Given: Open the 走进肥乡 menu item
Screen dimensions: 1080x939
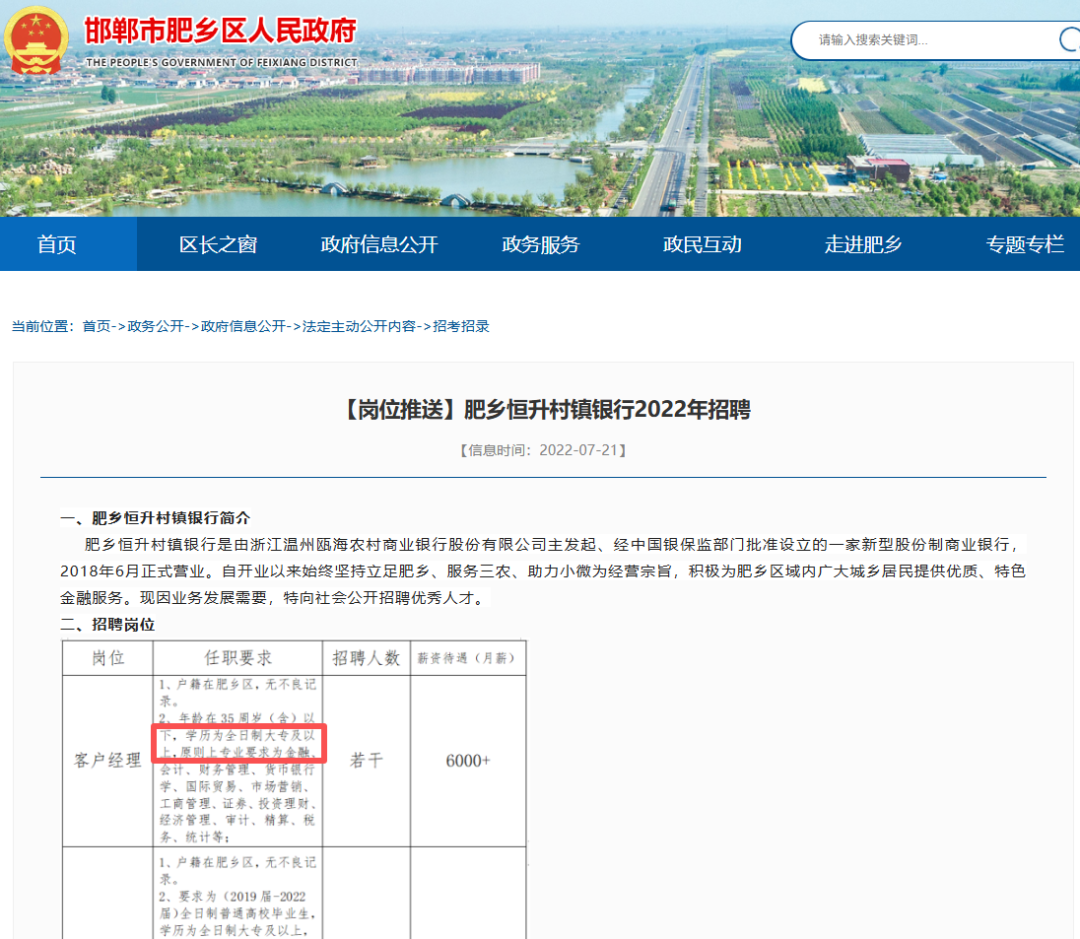Looking at the screenshot, I should pos(863,244).
